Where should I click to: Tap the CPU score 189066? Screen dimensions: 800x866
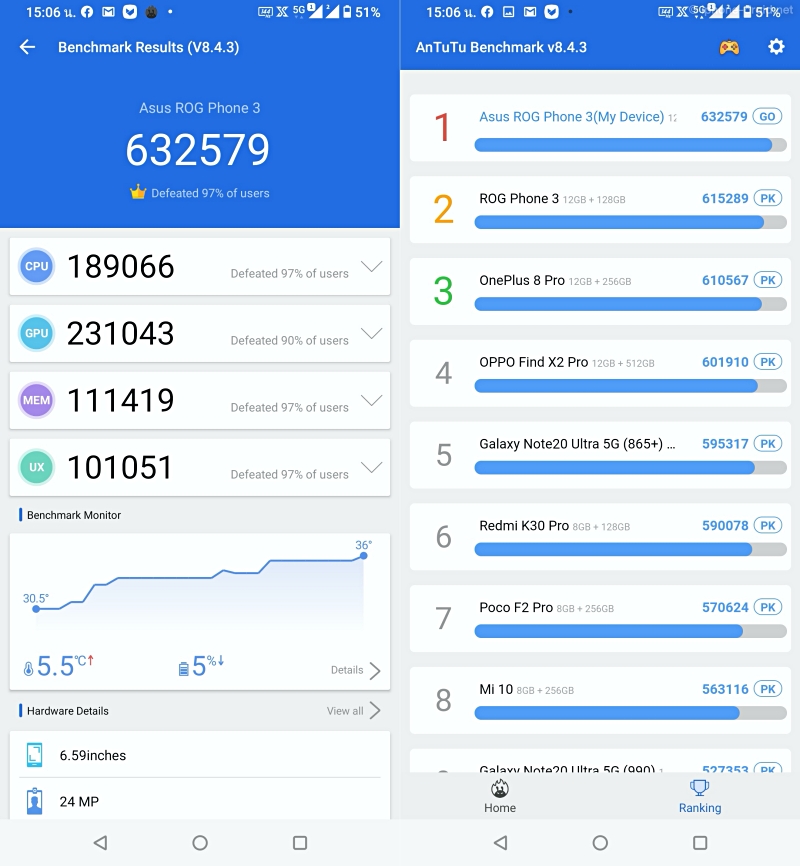coord(120,266)
